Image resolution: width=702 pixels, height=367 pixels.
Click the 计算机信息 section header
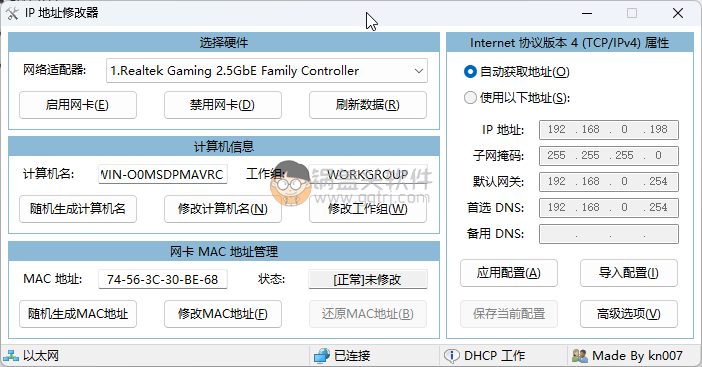pos(224,146)
